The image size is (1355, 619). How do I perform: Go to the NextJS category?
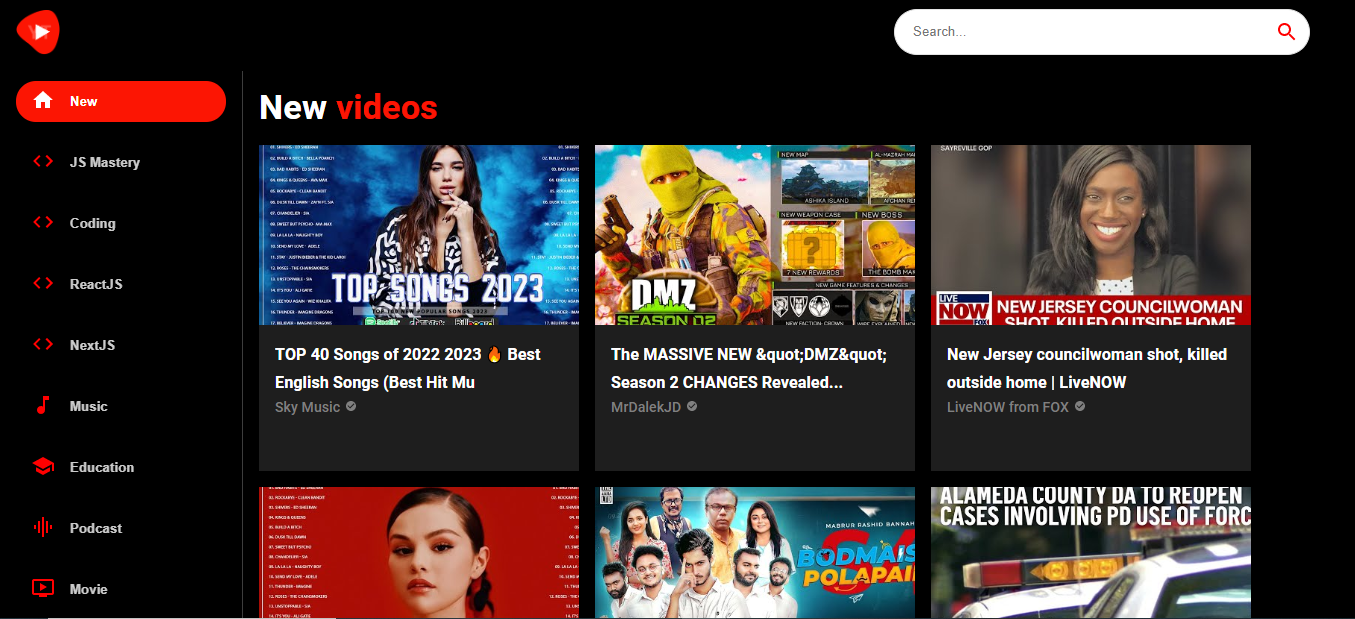click(92, 345)
